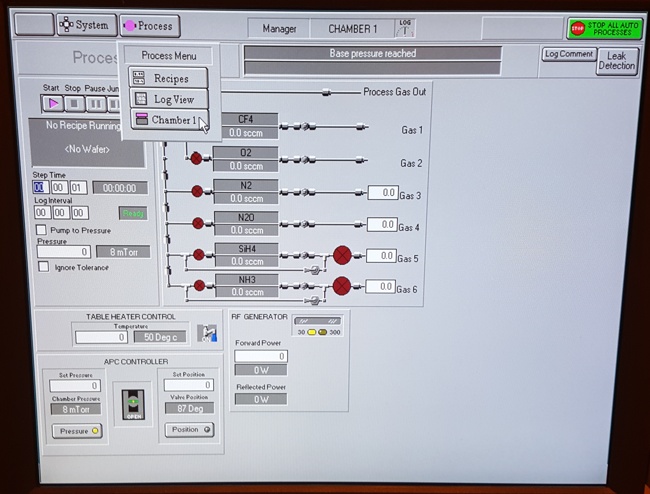Screen dimensions: 650x494
Task: Click the O2 gas line valve icon
Action: 197,158
